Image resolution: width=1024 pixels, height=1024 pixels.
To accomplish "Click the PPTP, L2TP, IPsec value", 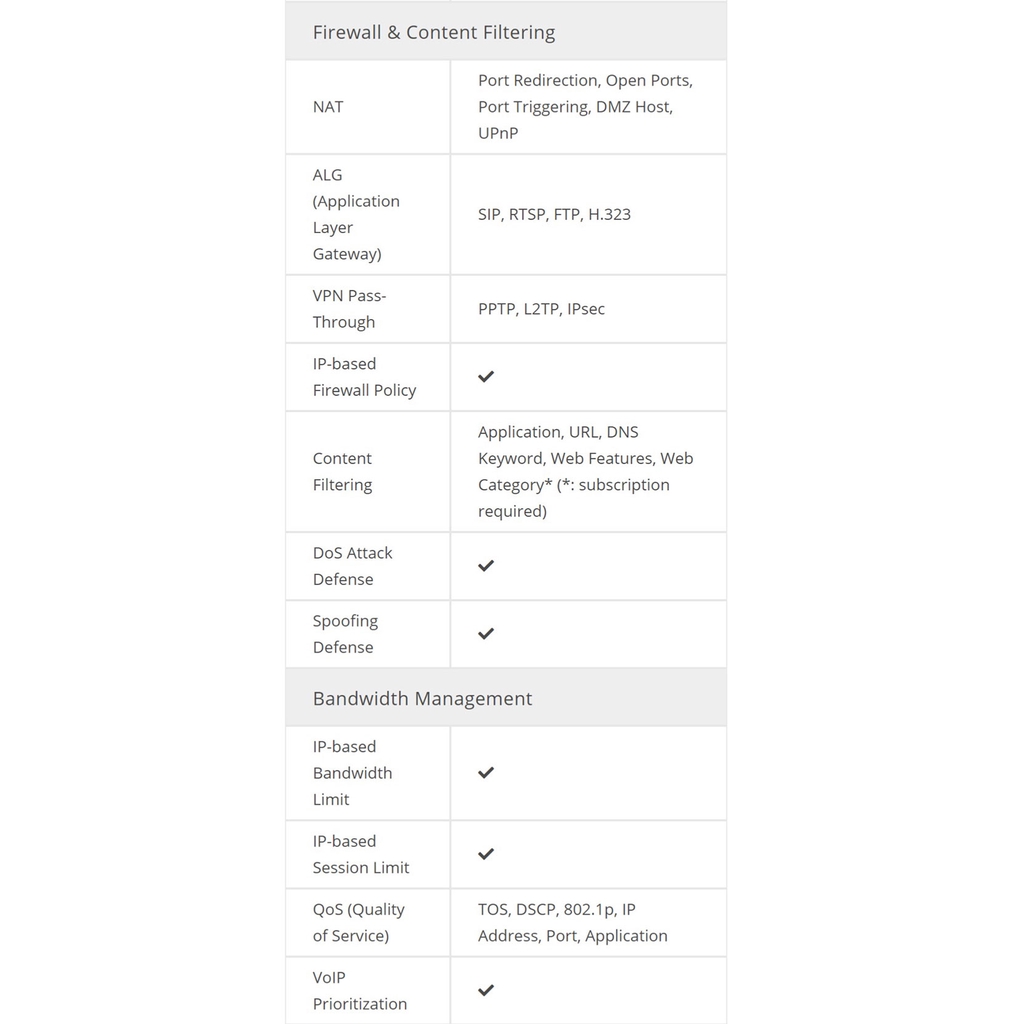I will pos(541,309).
